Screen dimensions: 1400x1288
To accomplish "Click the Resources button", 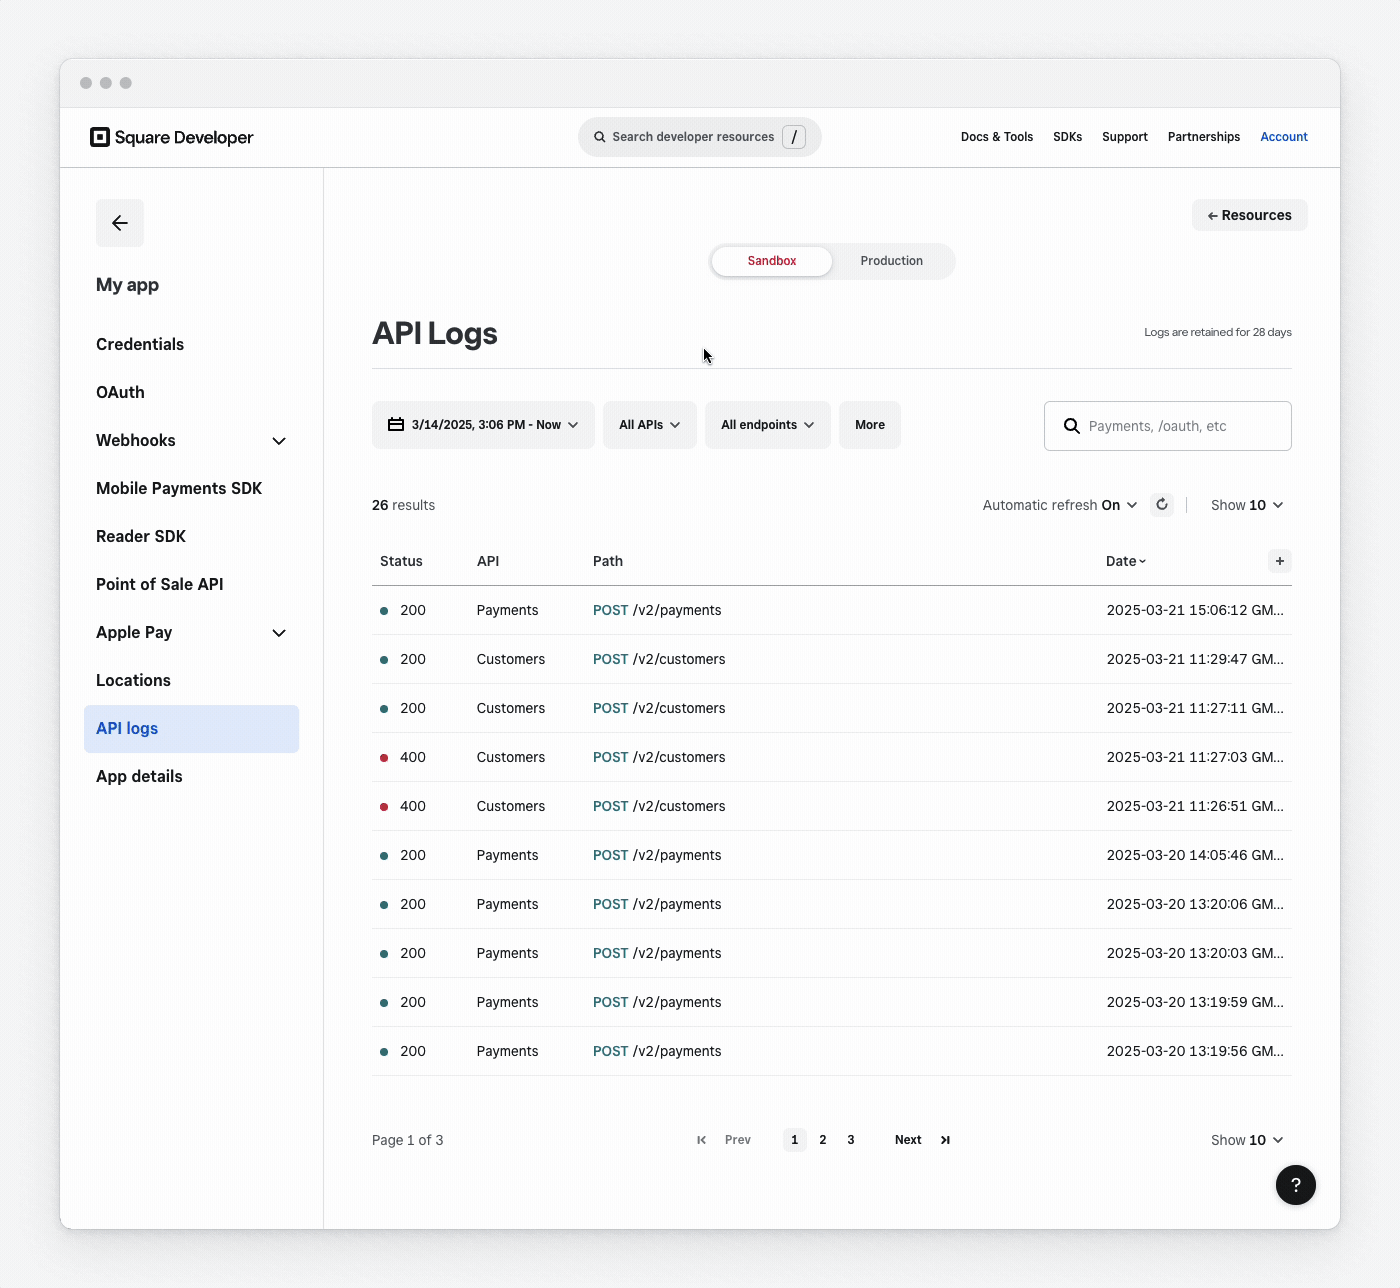I will [1250, 215].
